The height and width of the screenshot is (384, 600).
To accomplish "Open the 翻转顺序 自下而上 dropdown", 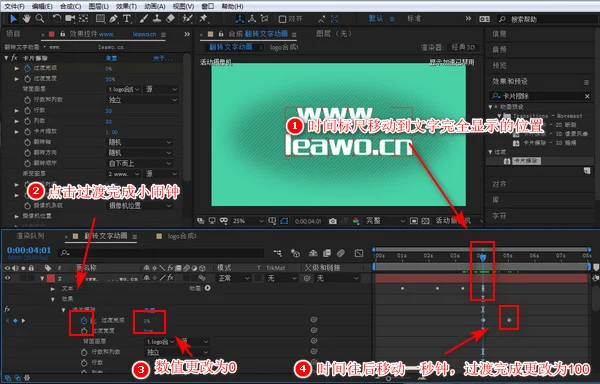I will pyautogui.click(x=139, y=163).
